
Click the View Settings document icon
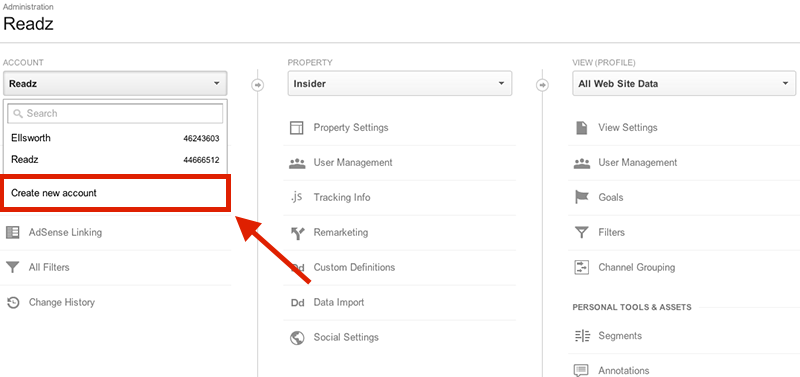581,128
